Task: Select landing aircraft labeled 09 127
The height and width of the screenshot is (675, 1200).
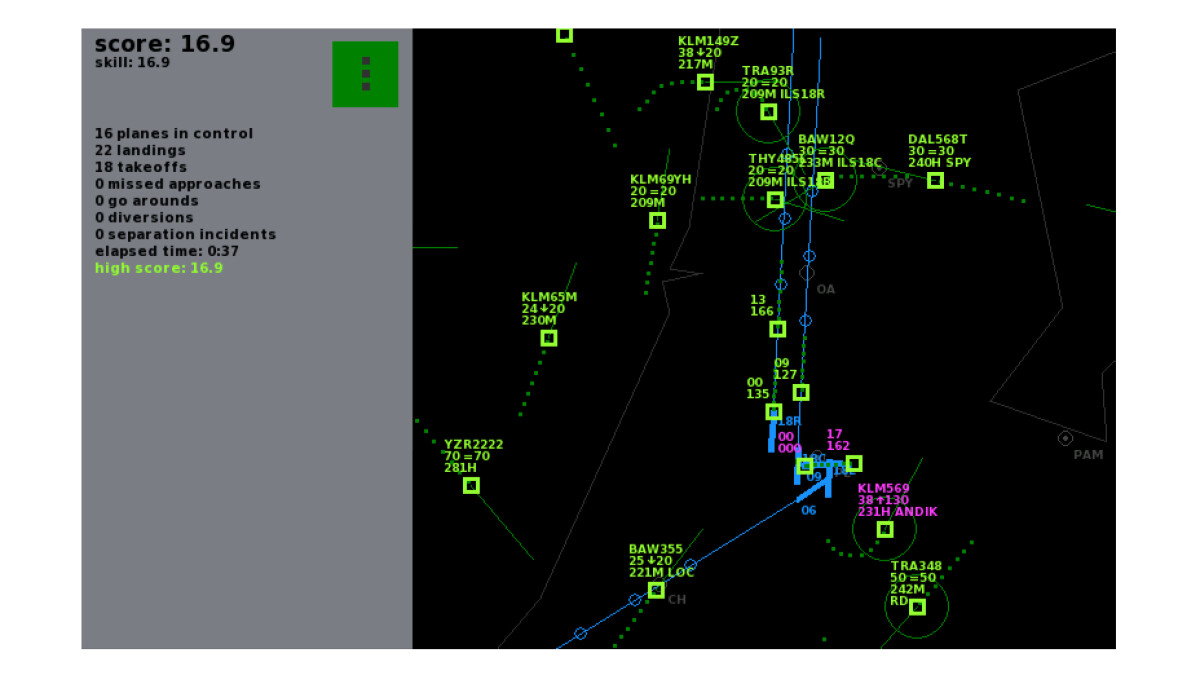Action: [x=800, y=393]
